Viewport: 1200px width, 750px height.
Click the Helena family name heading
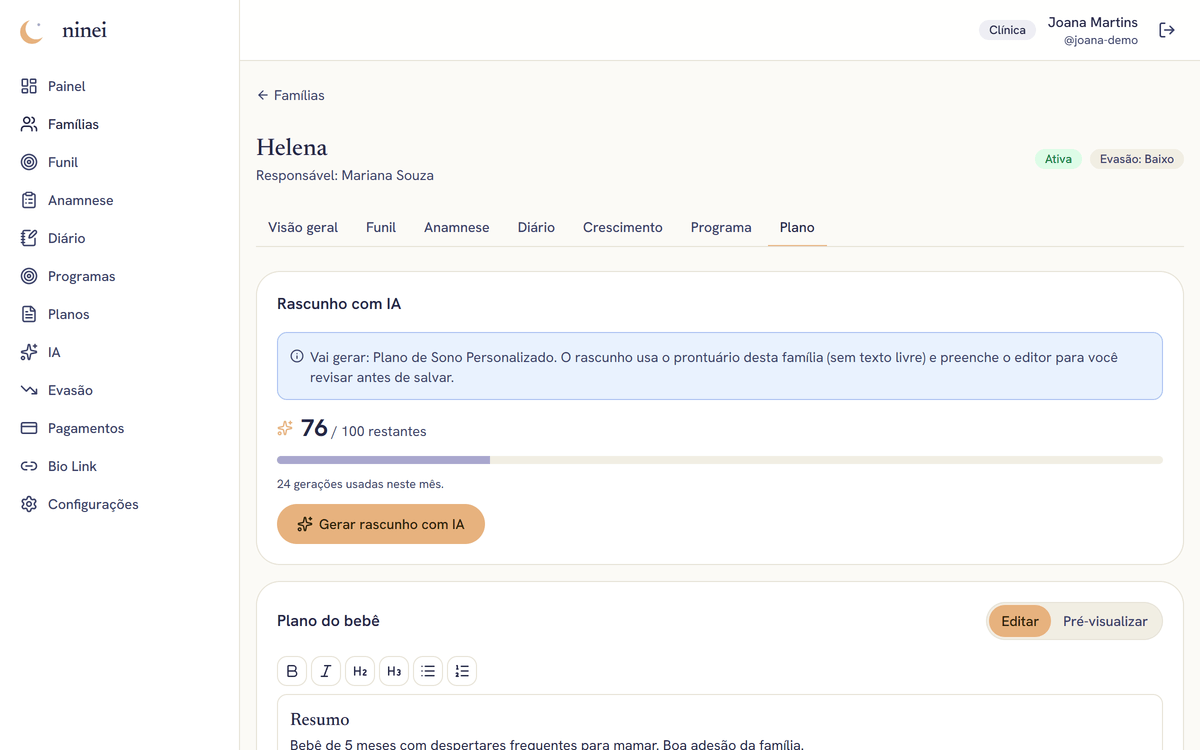pos(292,147)
